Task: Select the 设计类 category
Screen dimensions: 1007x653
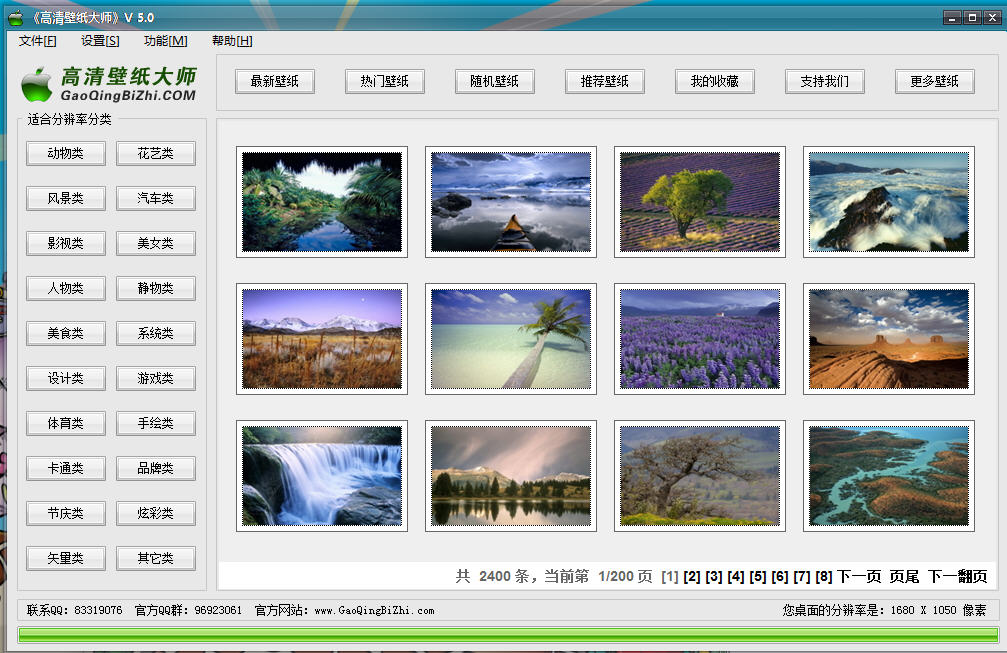Action: [66, 378]
